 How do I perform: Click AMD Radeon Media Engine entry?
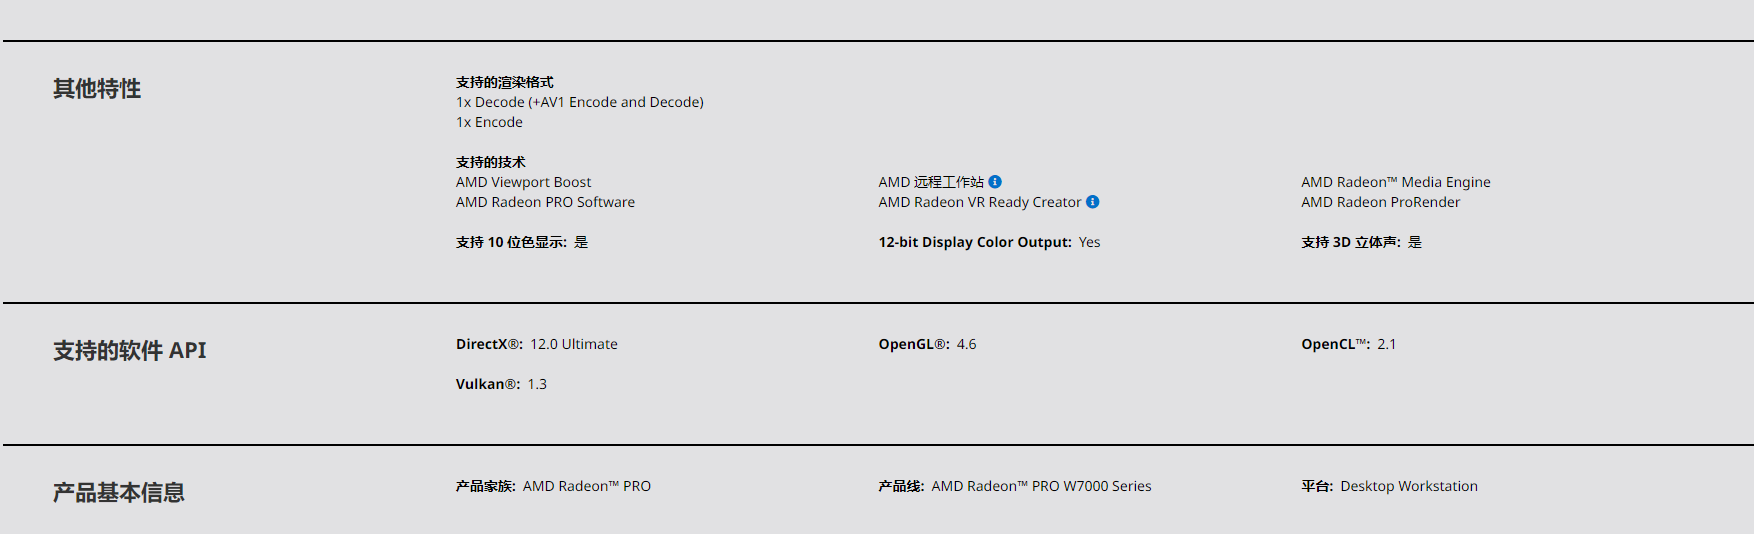click(x=1395, y=182)
